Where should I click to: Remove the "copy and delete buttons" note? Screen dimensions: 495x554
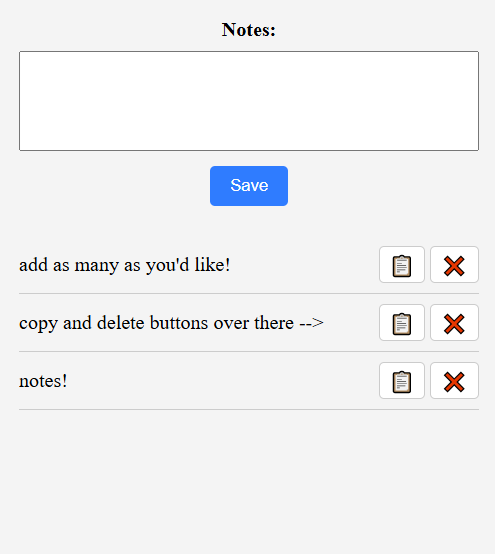coord(454,323)
